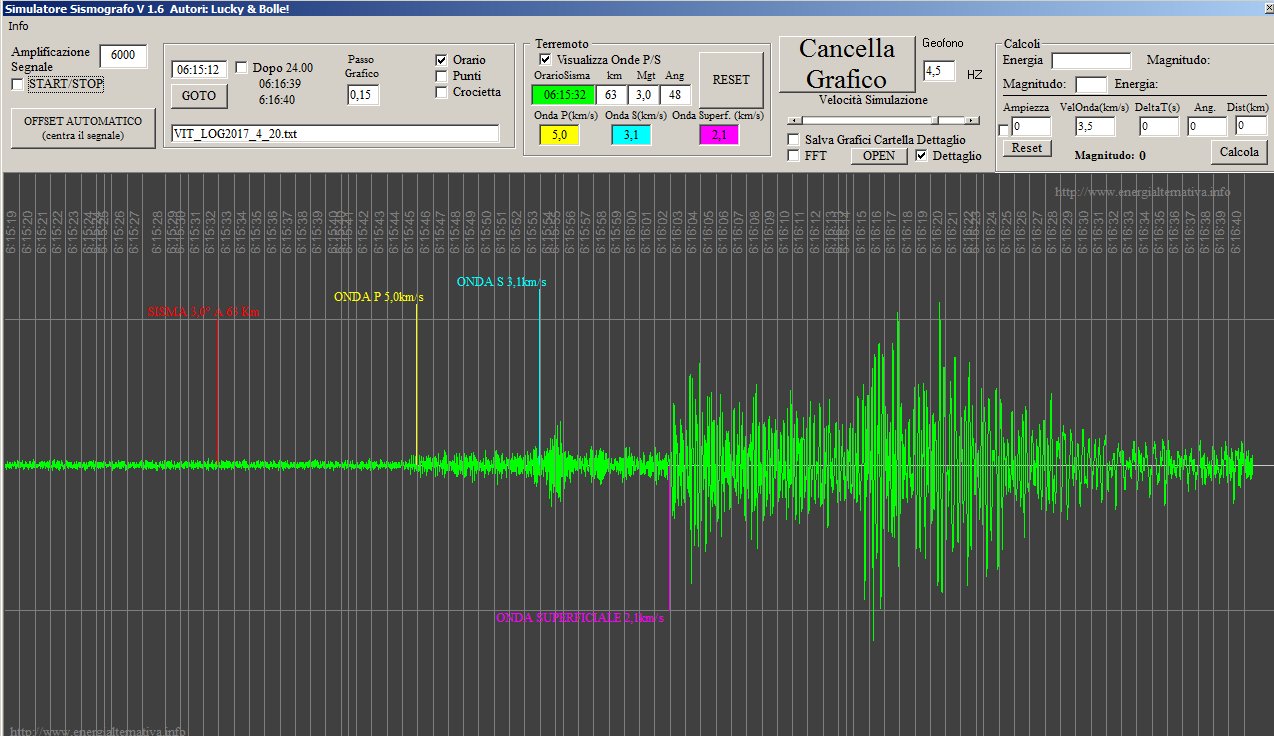The width and height of the screenshot is (1274, 736).
Task: Focus the Energia input box in Calcoli
Action: [1091, 61]
